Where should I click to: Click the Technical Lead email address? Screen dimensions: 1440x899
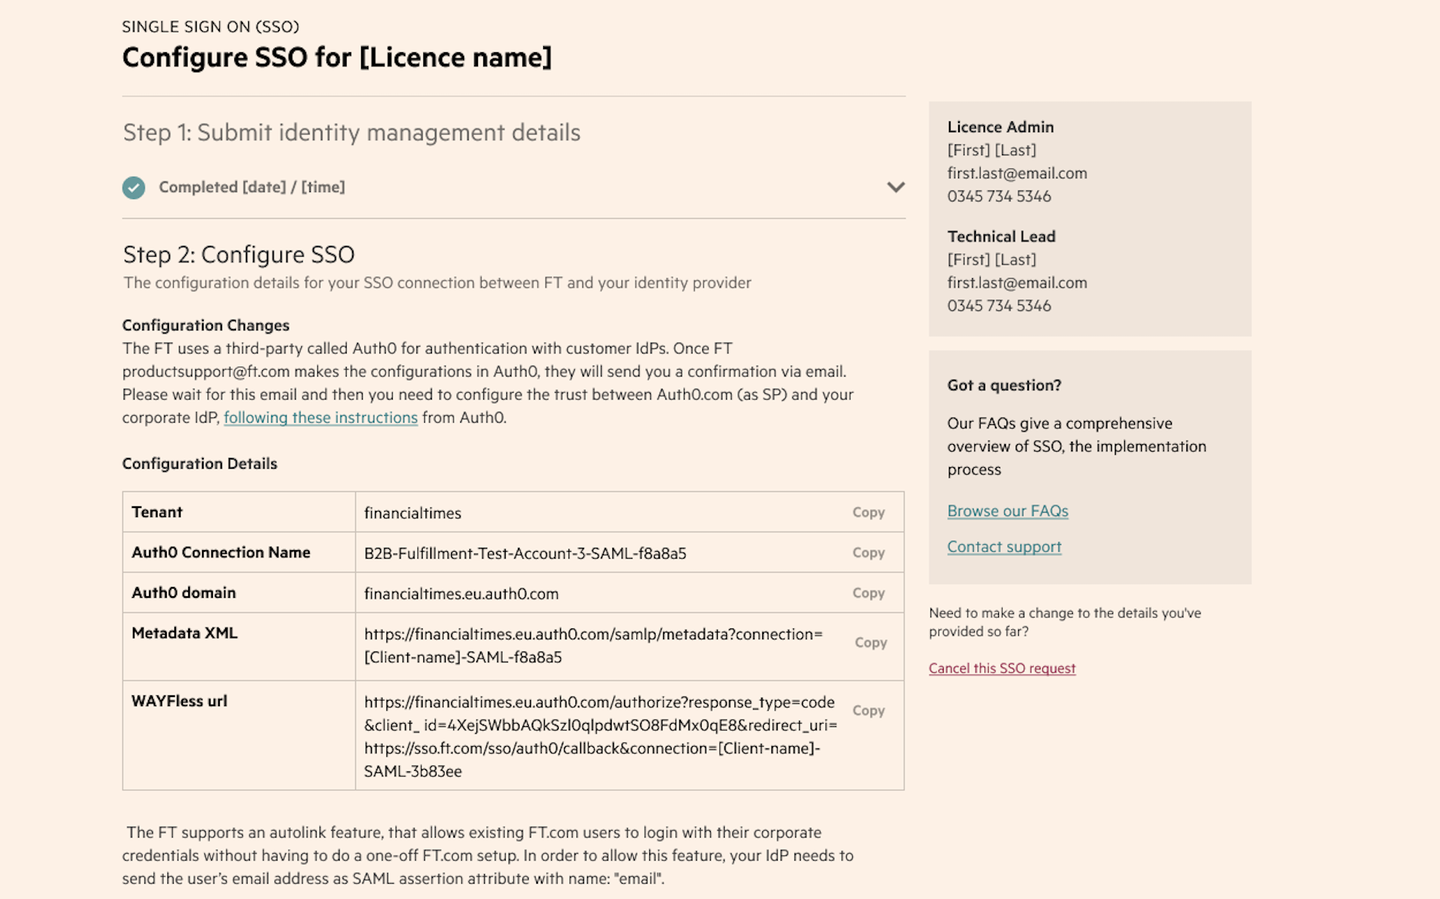click(x=1017, y=283)
